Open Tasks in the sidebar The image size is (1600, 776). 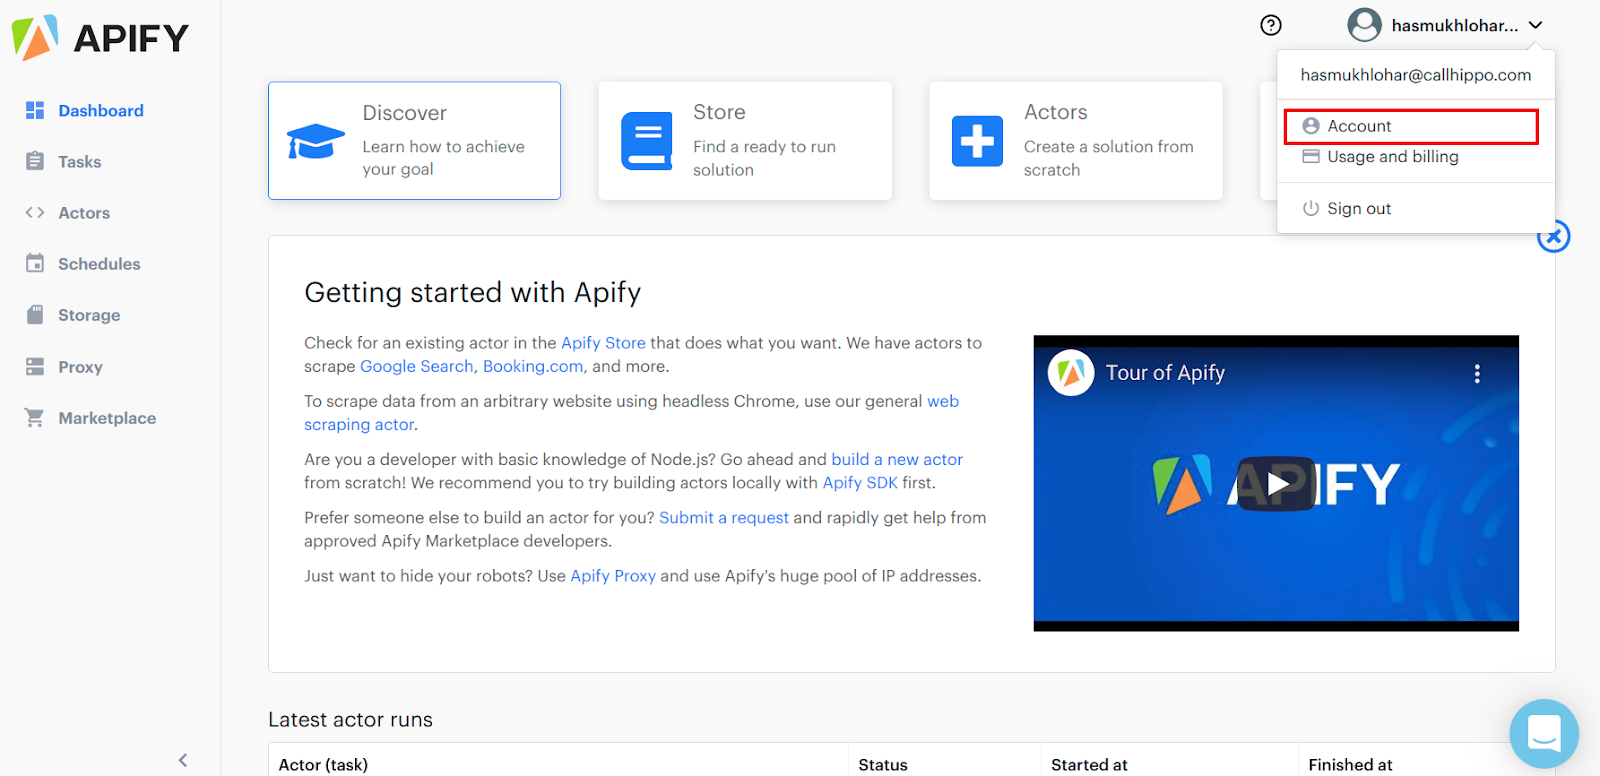(80, 162)
